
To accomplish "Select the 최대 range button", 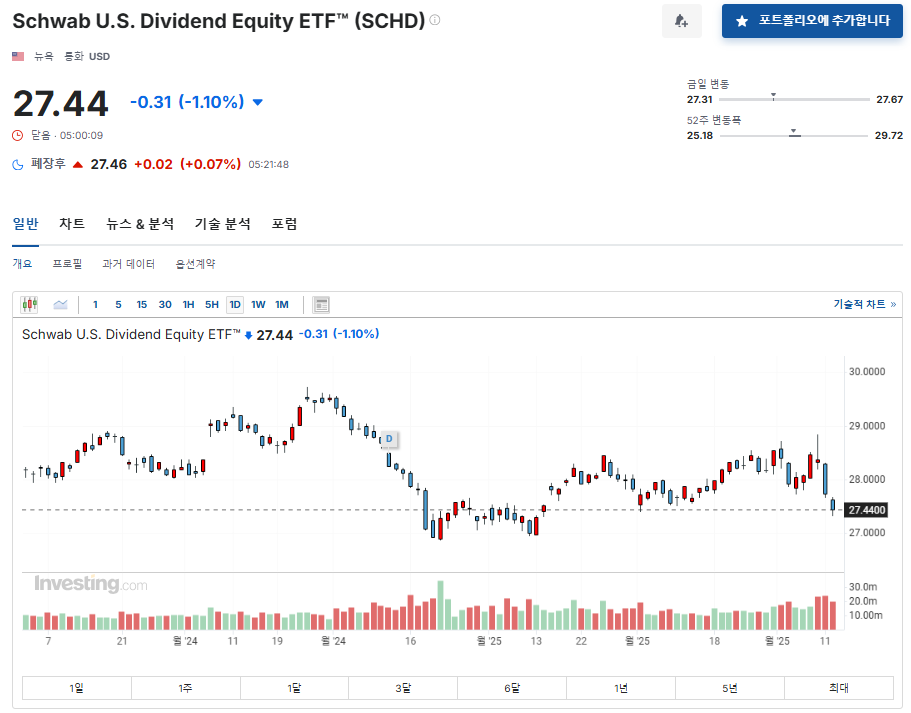I will (x=838, y=688).
